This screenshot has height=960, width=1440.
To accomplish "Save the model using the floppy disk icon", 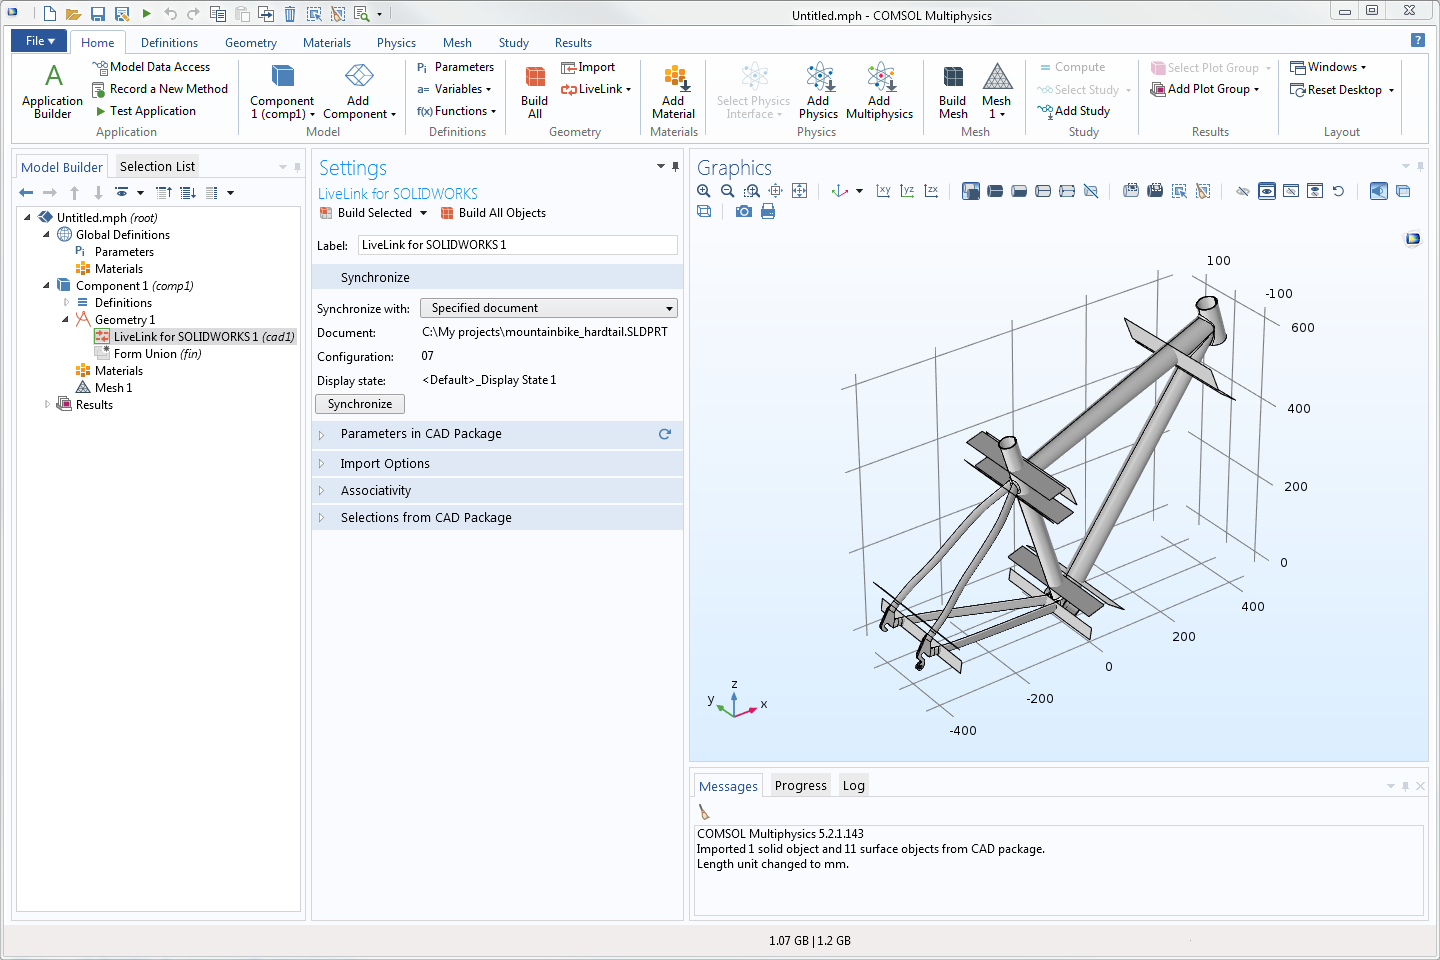I will (x=98, y=14).
